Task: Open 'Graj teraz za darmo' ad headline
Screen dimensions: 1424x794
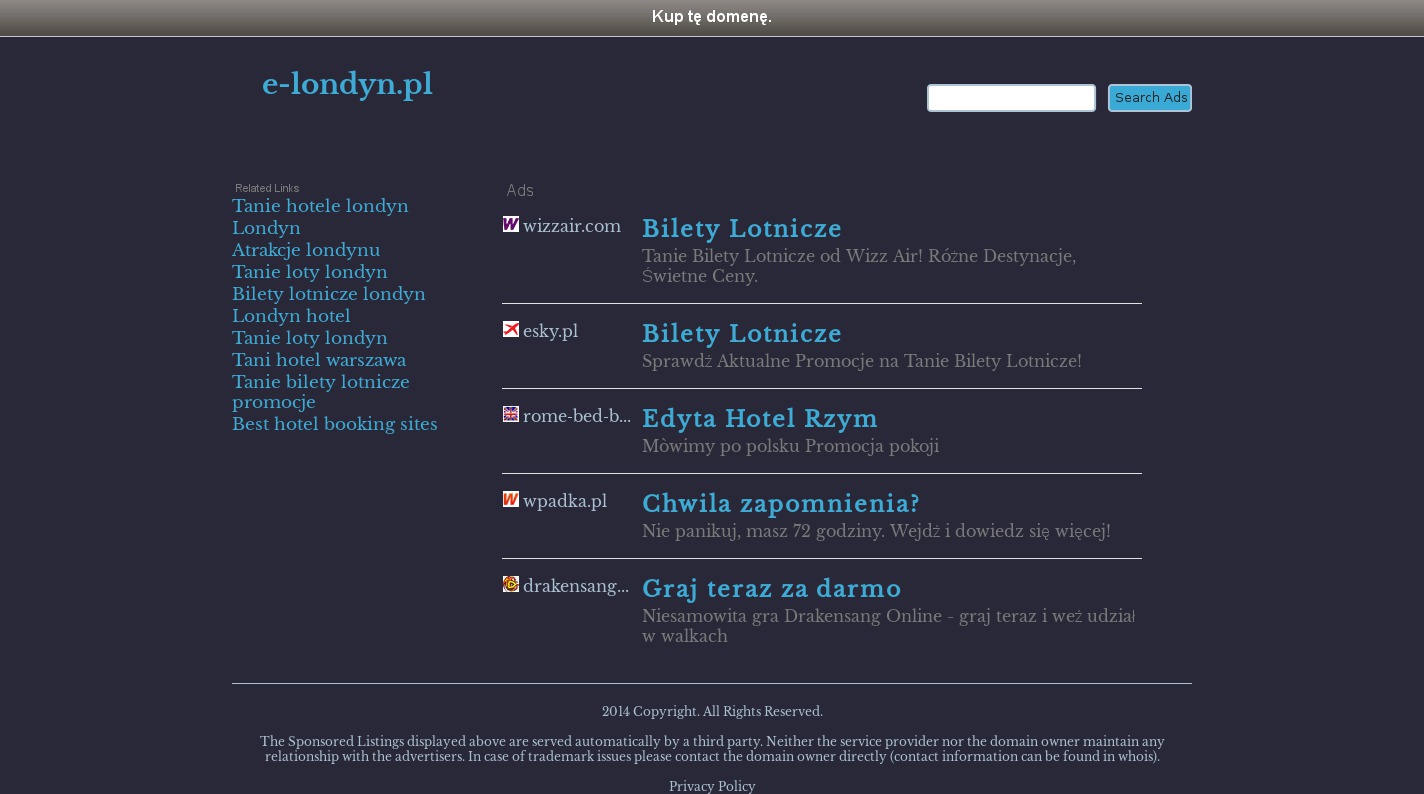Action: tap(771, 589)
